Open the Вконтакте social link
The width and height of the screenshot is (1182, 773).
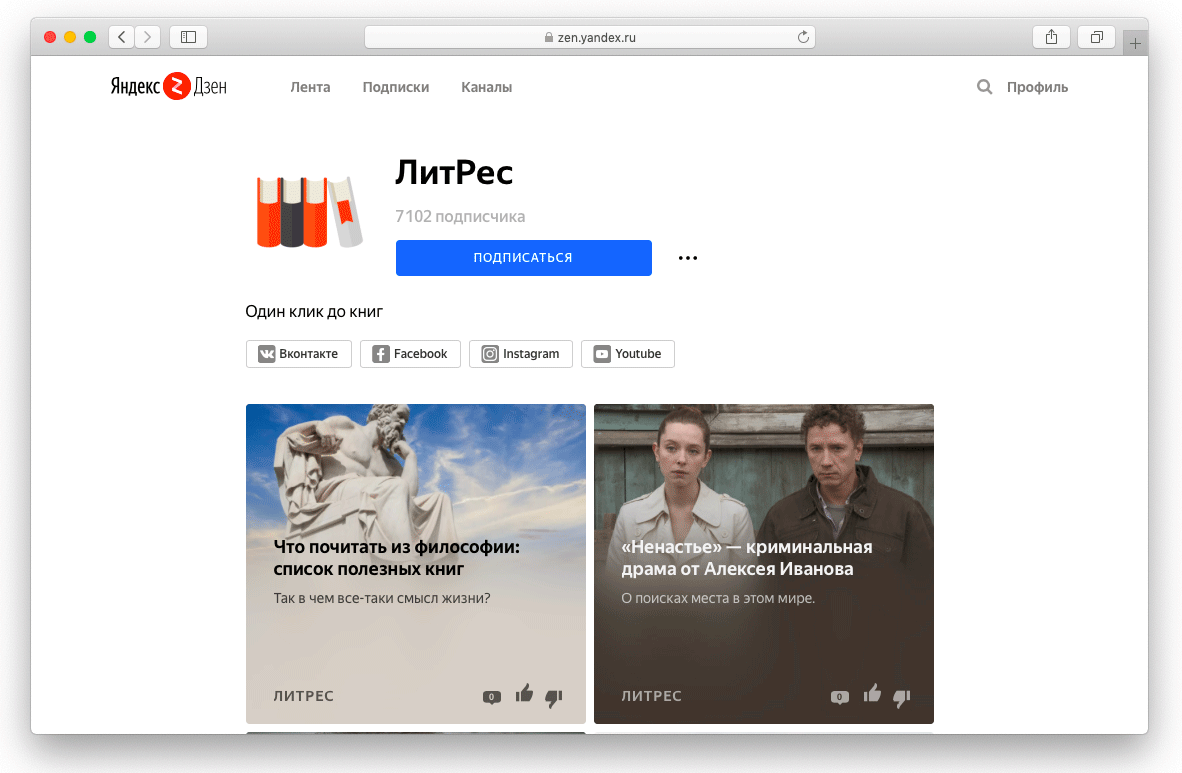point(299,354)
